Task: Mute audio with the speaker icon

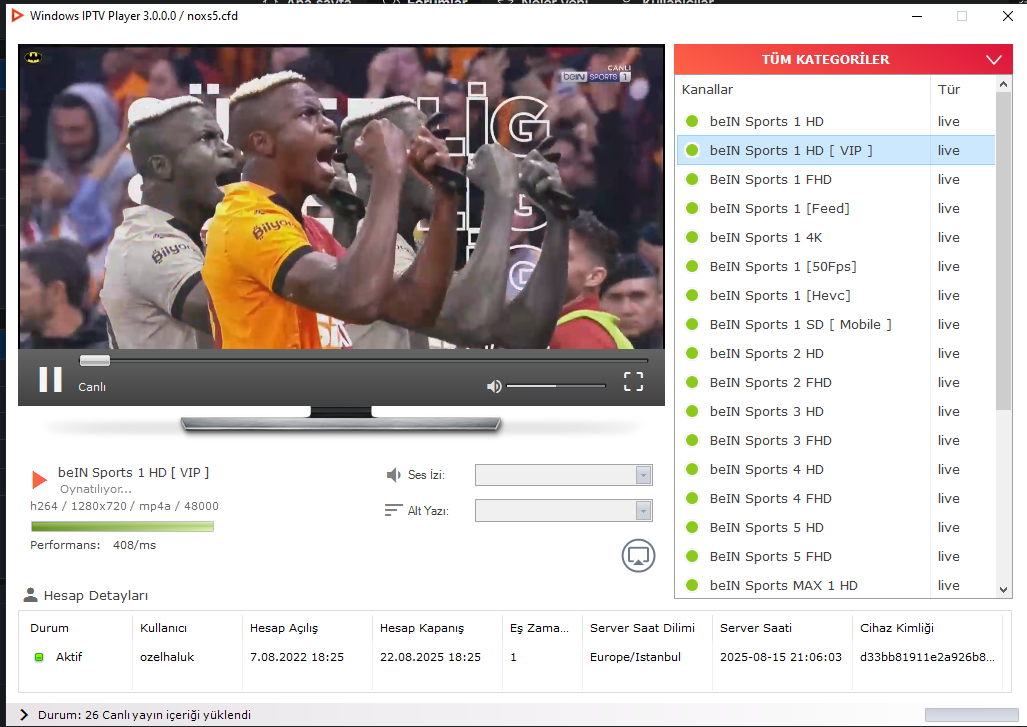Action: [494, 386]
